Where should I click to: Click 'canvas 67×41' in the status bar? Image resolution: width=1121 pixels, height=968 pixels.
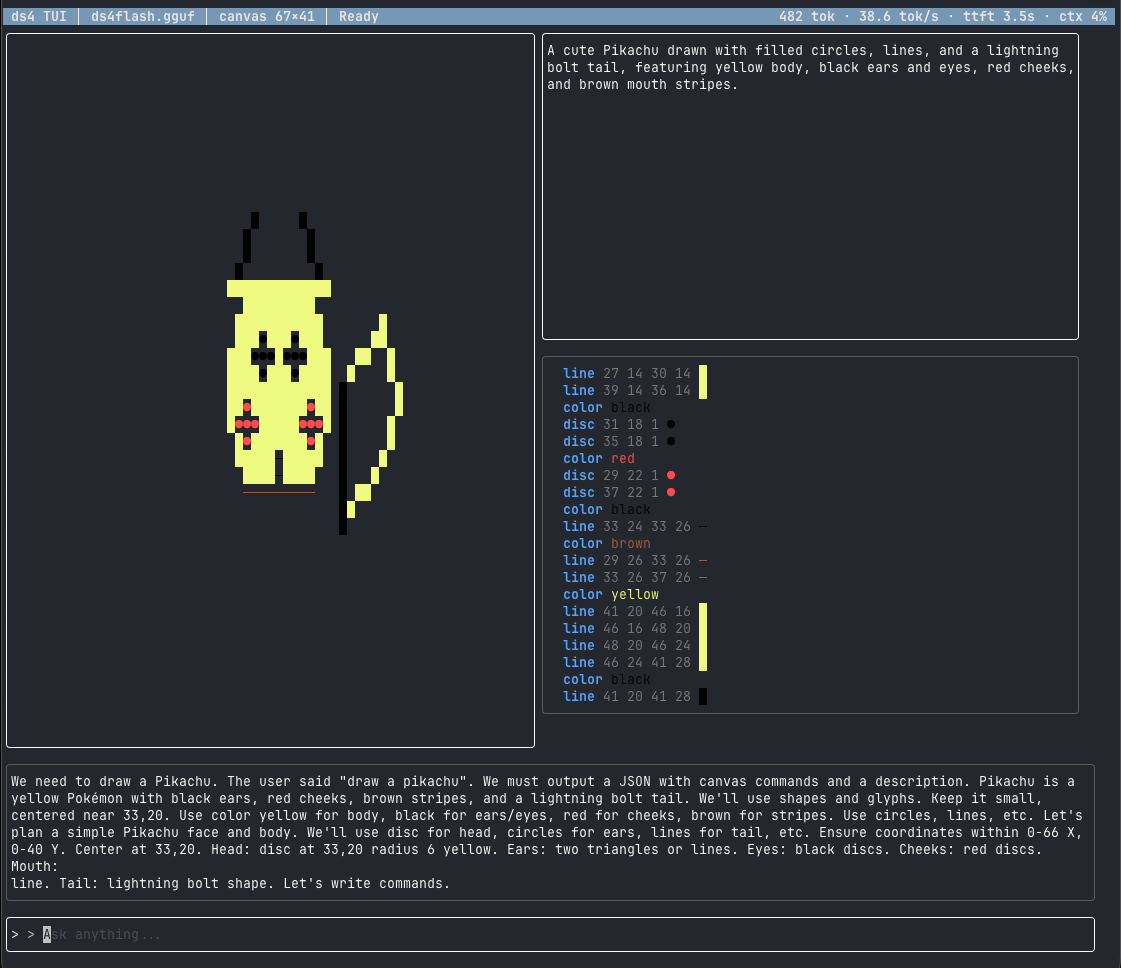pos(267,16)
